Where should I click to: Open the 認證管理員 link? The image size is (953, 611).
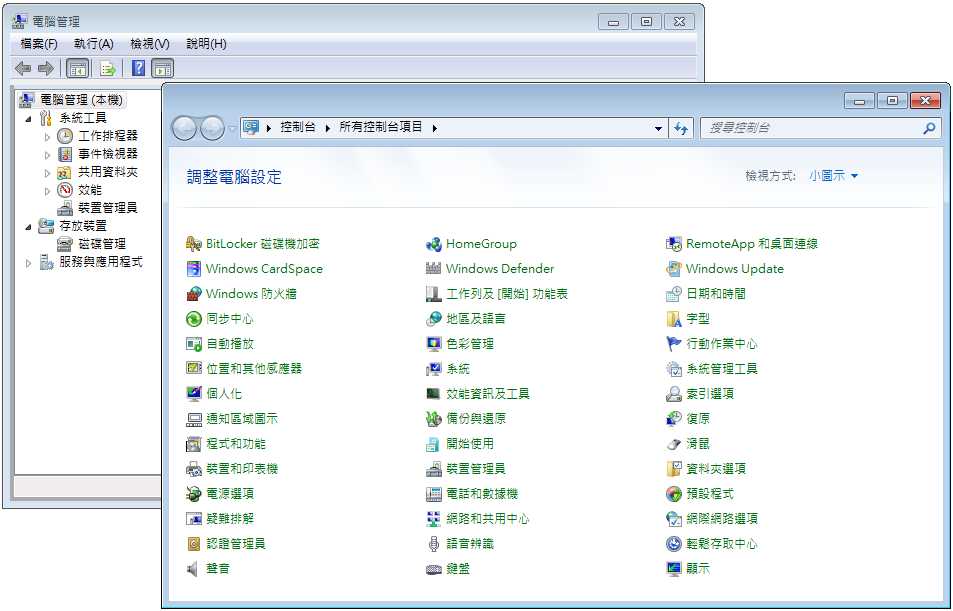pos(236,544)
